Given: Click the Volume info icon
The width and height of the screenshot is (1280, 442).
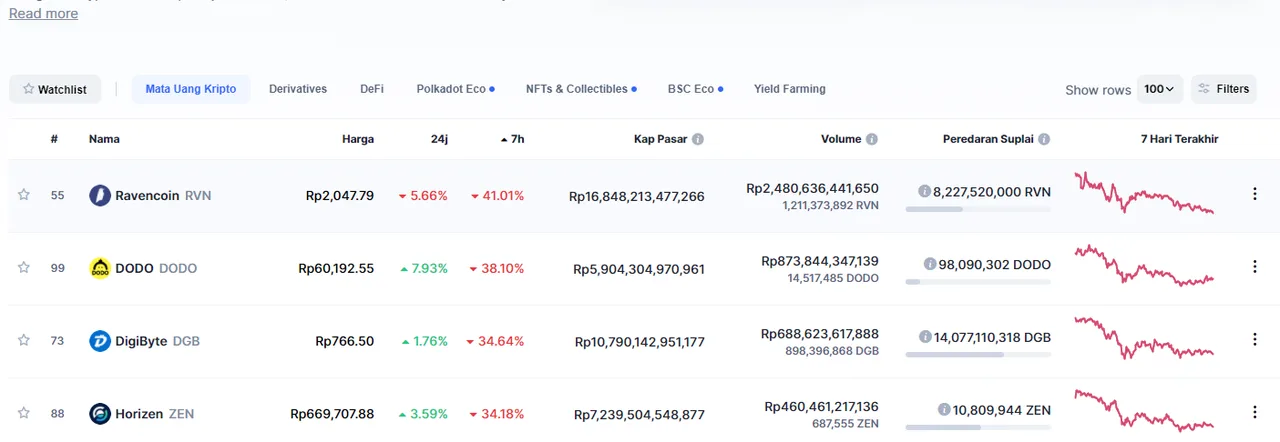Looking at the screenshot, I should point(872,139).
